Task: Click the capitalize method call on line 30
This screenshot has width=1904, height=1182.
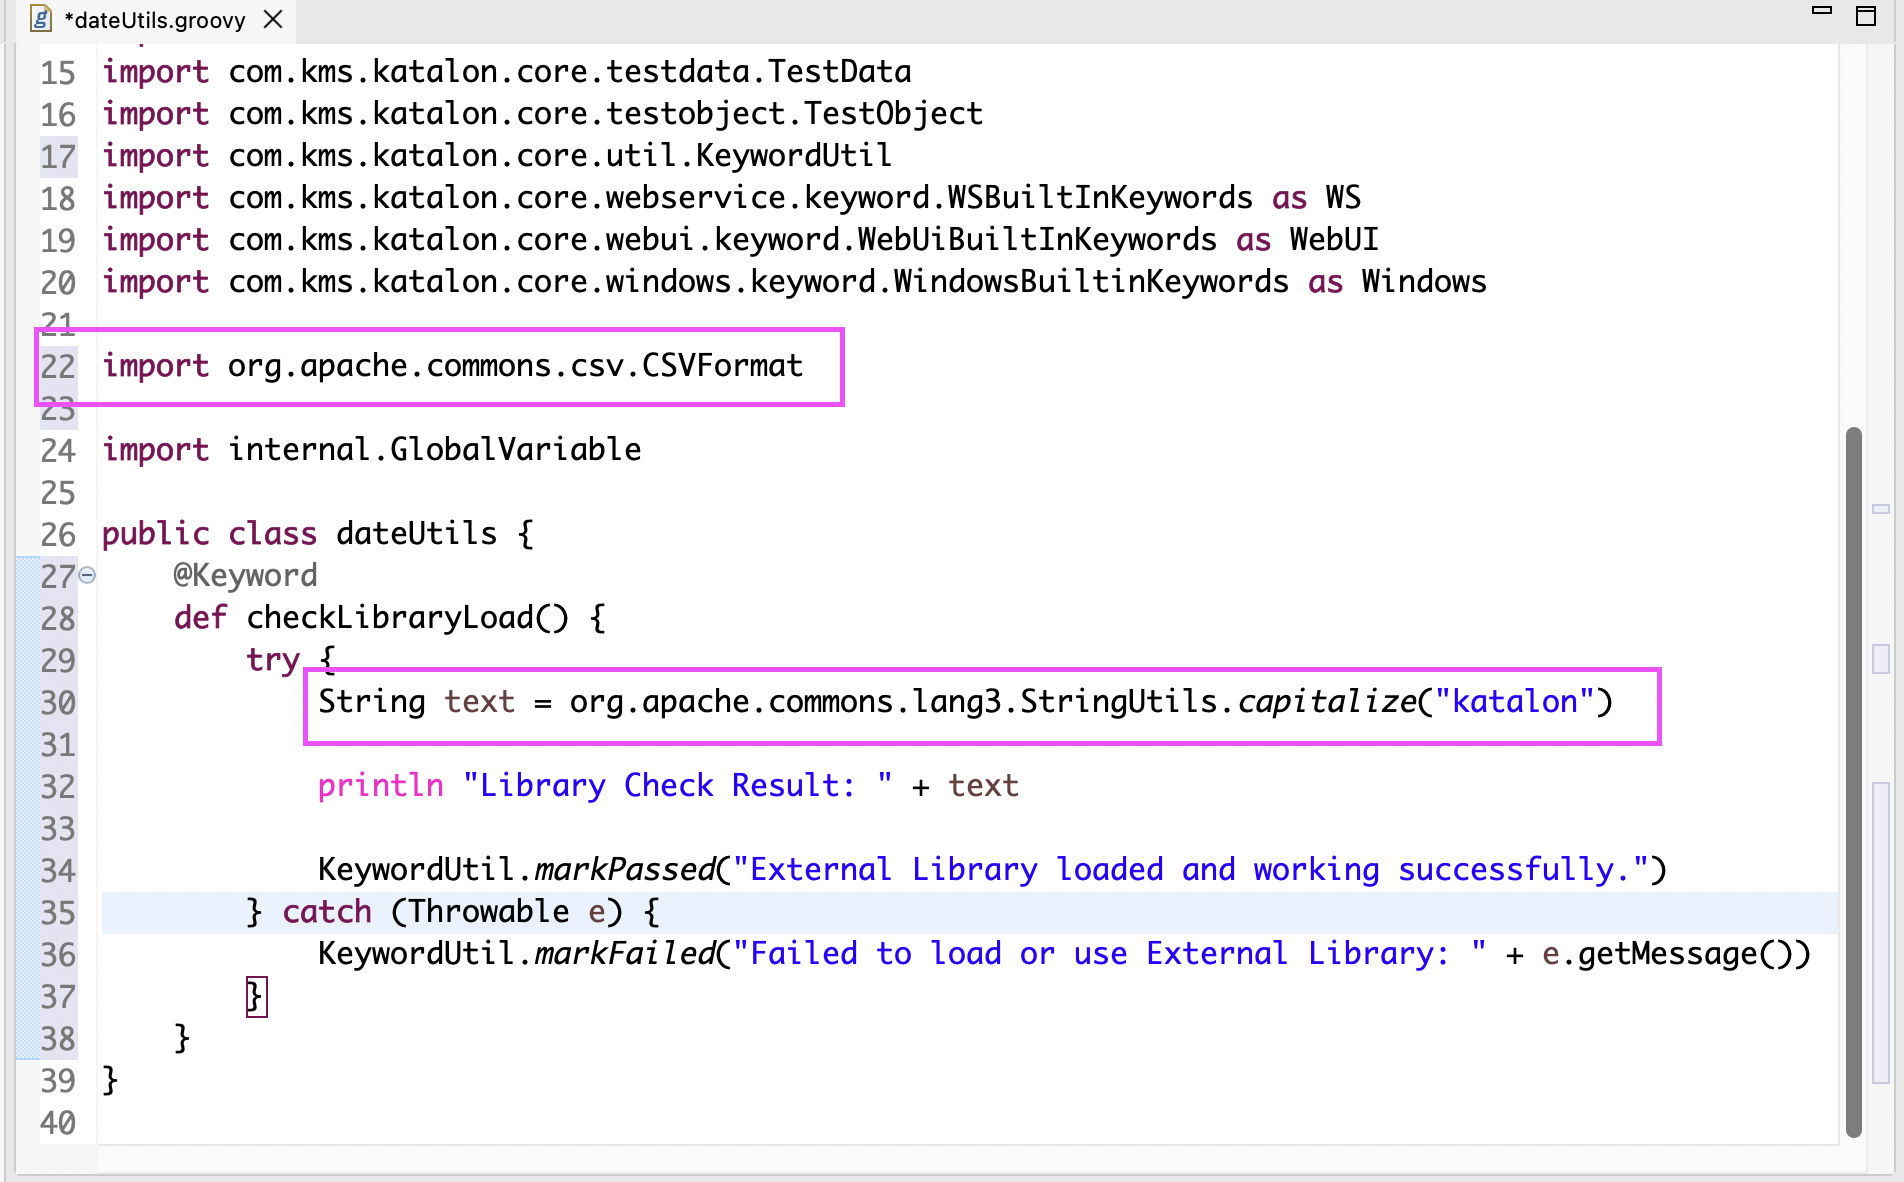Action: 1325,702
